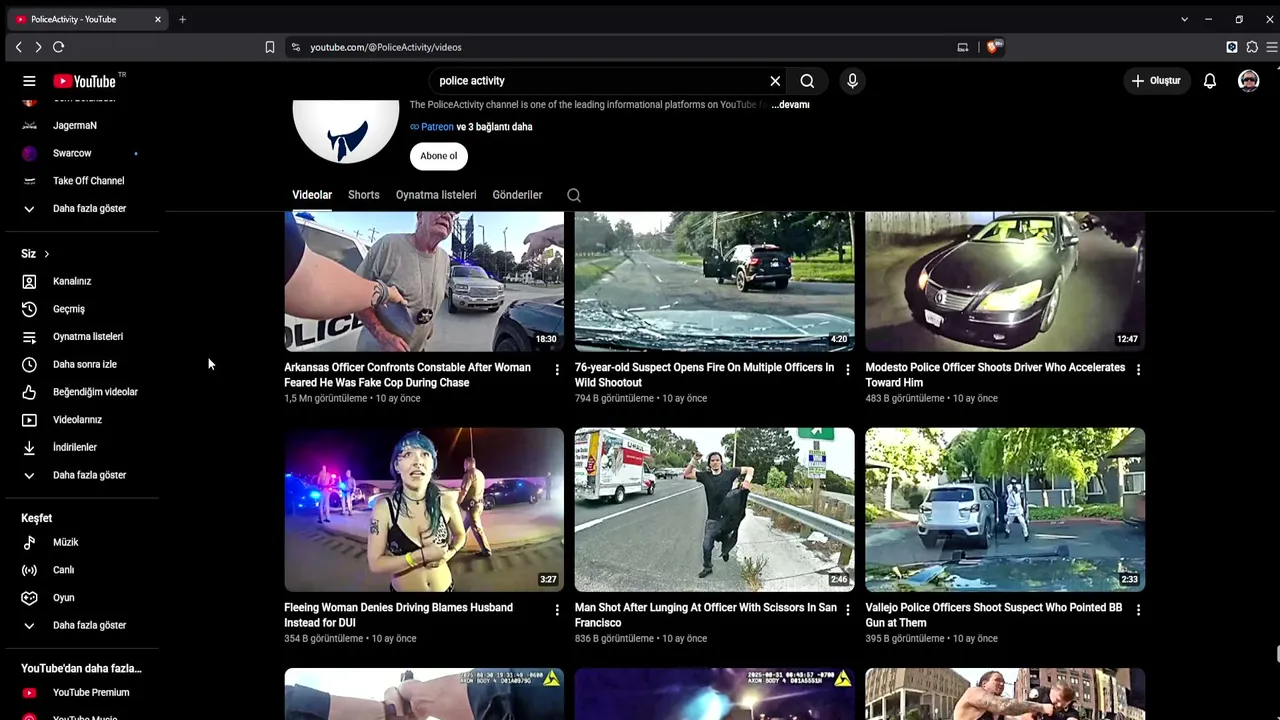1280x720 pixels.
Task: Go back in browser history
Action: [x=18, y=47]
